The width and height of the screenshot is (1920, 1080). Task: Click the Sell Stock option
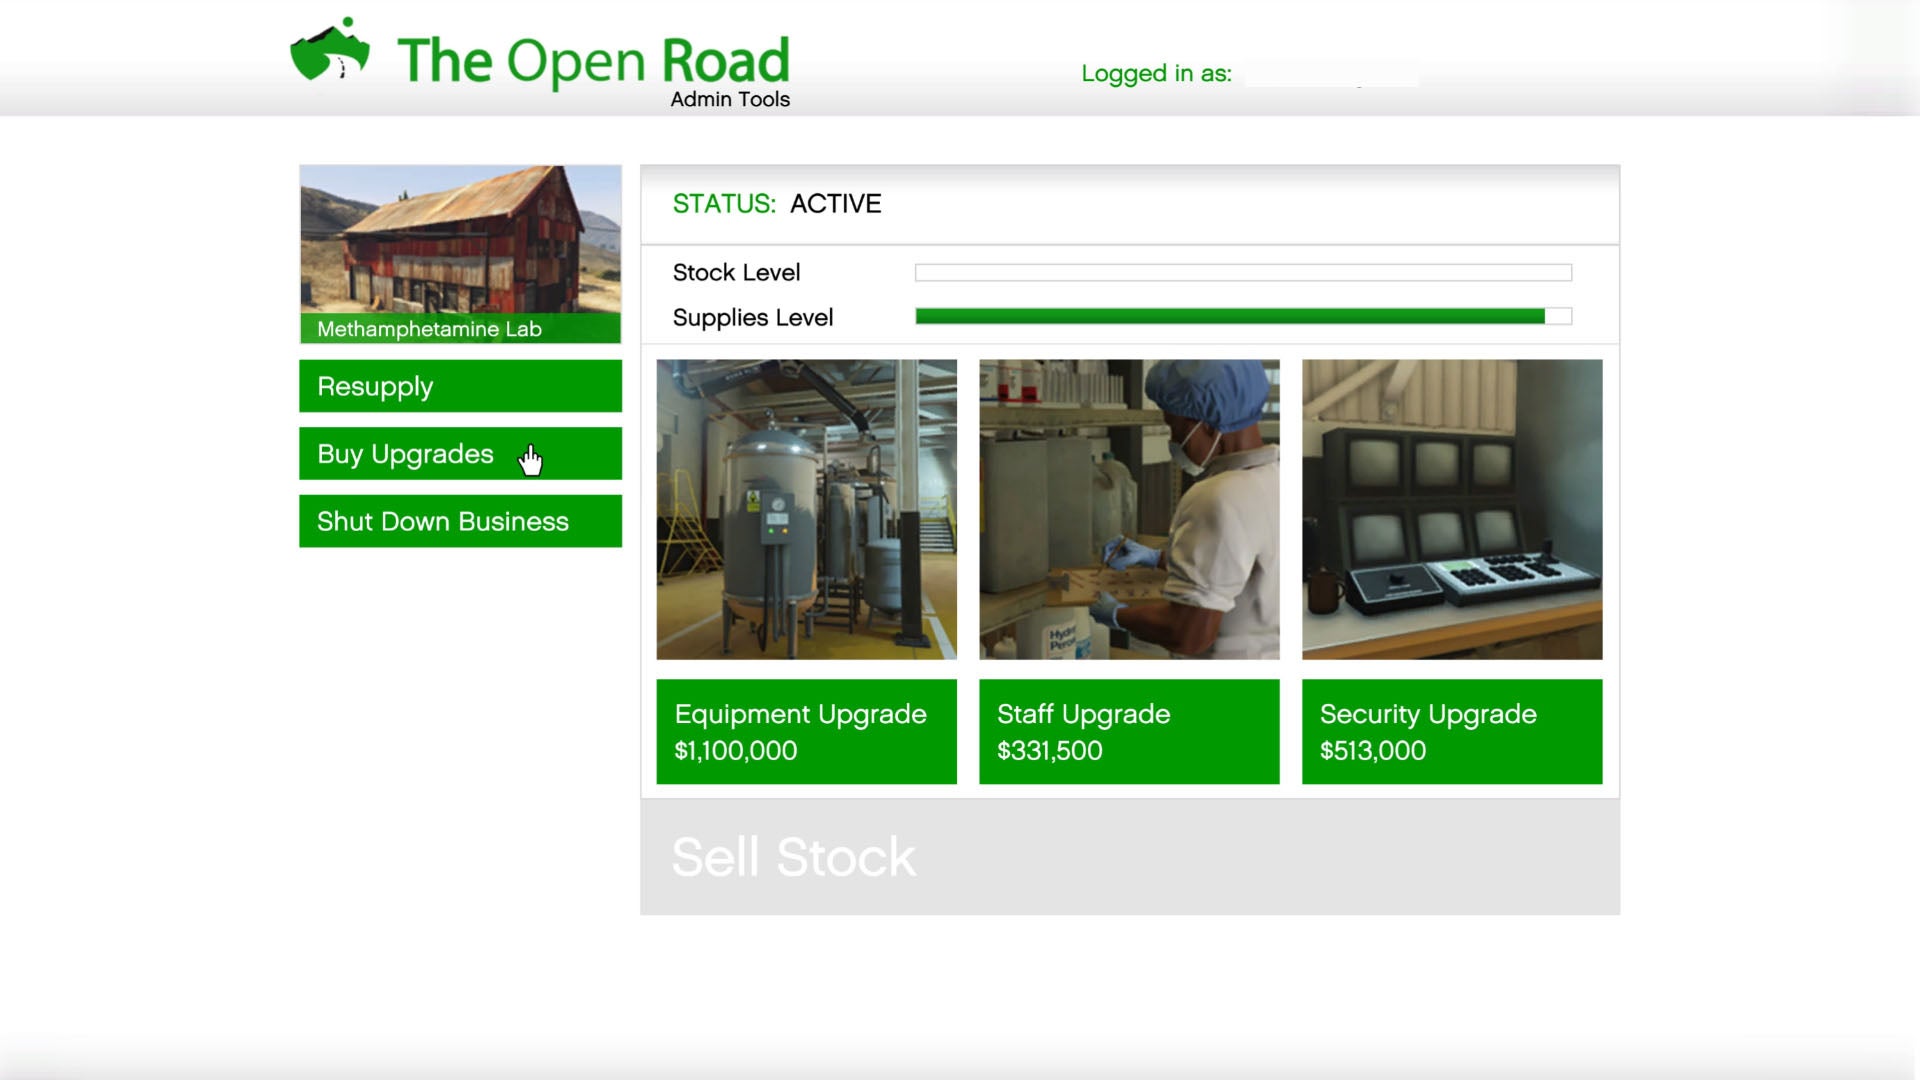(795, 856)
